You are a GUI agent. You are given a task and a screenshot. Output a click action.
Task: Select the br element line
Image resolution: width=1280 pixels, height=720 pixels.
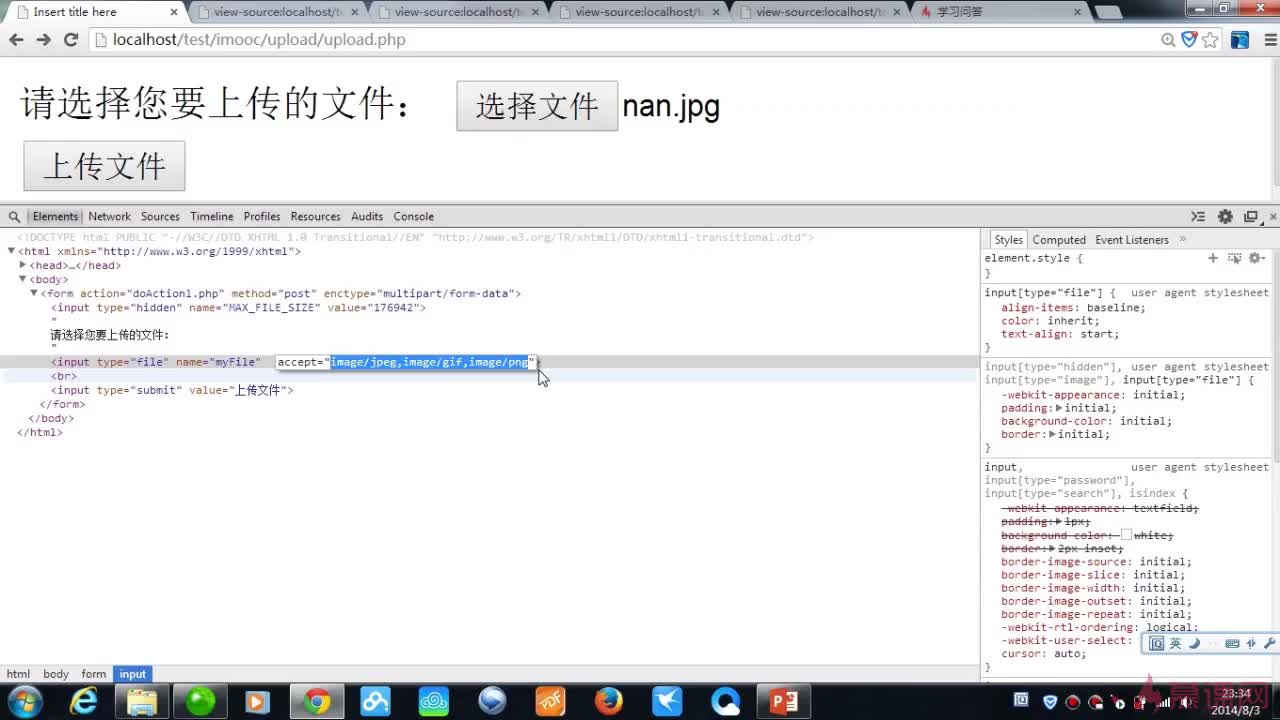[x=64, y=376]
